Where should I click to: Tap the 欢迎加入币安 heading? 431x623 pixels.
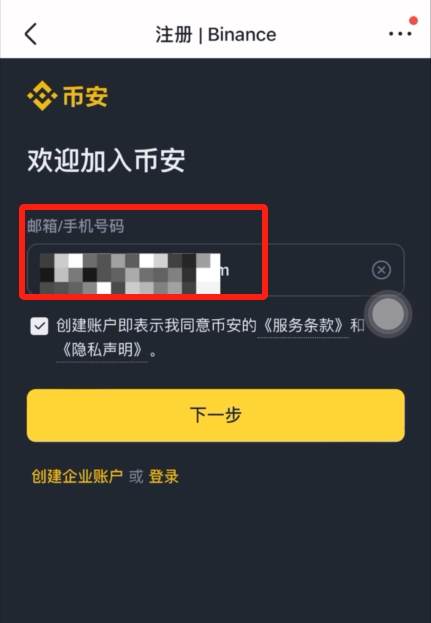tap(106, 161)
